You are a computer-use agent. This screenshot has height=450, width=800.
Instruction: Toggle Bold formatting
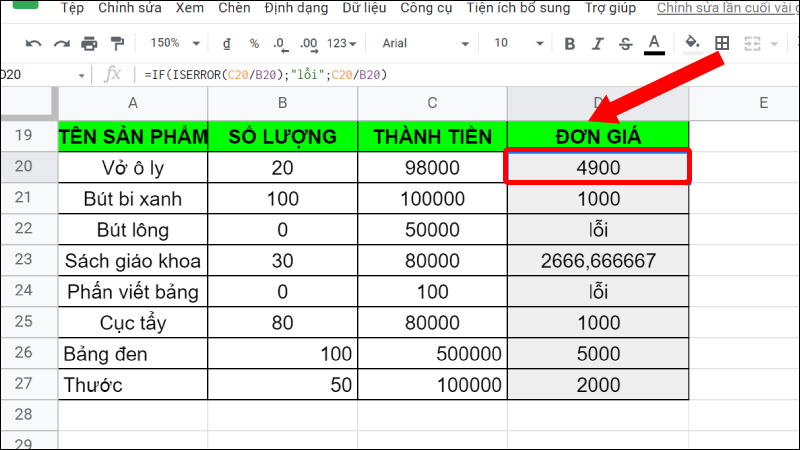point(570,44)
